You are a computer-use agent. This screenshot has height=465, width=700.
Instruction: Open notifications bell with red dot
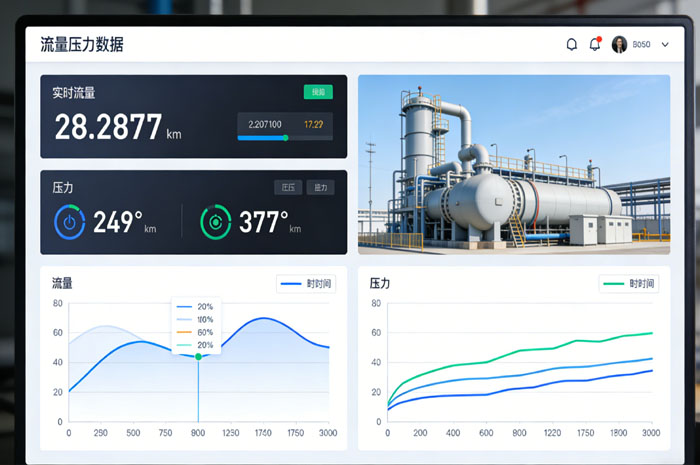click(595, 44)
